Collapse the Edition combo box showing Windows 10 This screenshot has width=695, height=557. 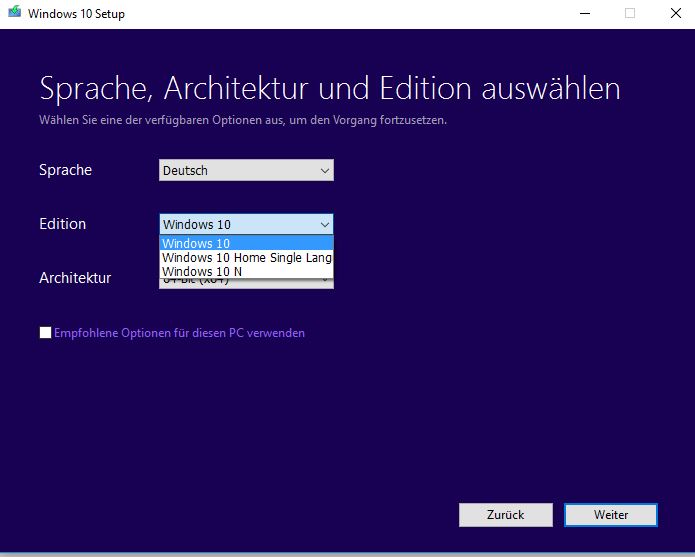tap(246, 224)
